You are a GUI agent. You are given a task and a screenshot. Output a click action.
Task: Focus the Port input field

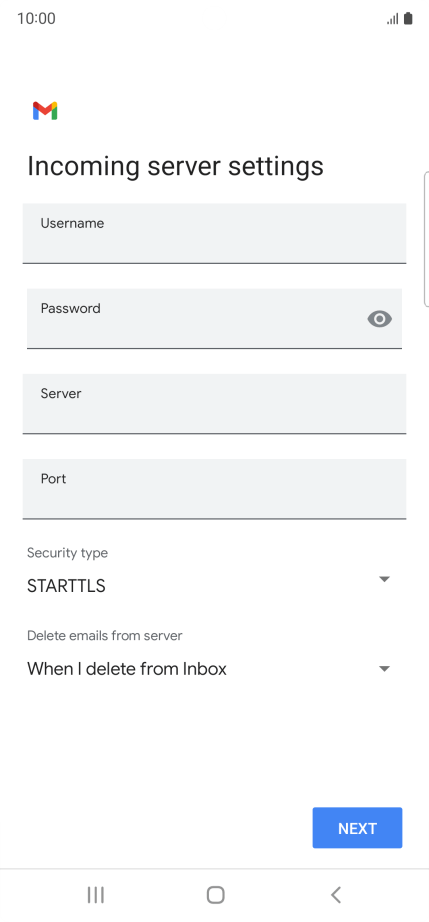214,489
